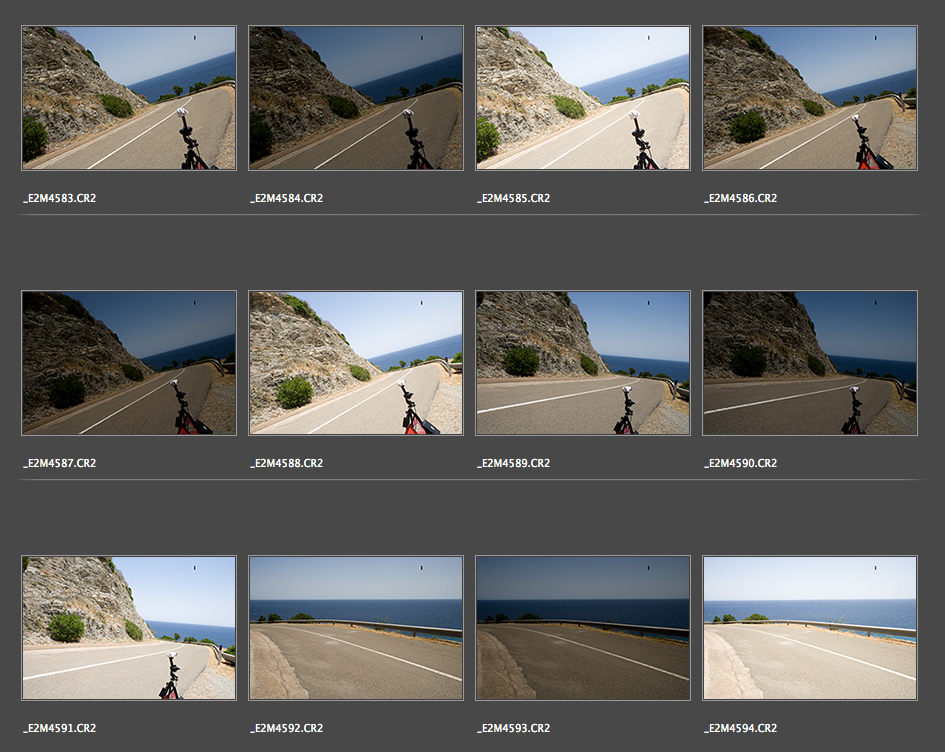Select the _E2M4588.CR2 photo thumbnail

pyautogui.click(x=356, y=363)
